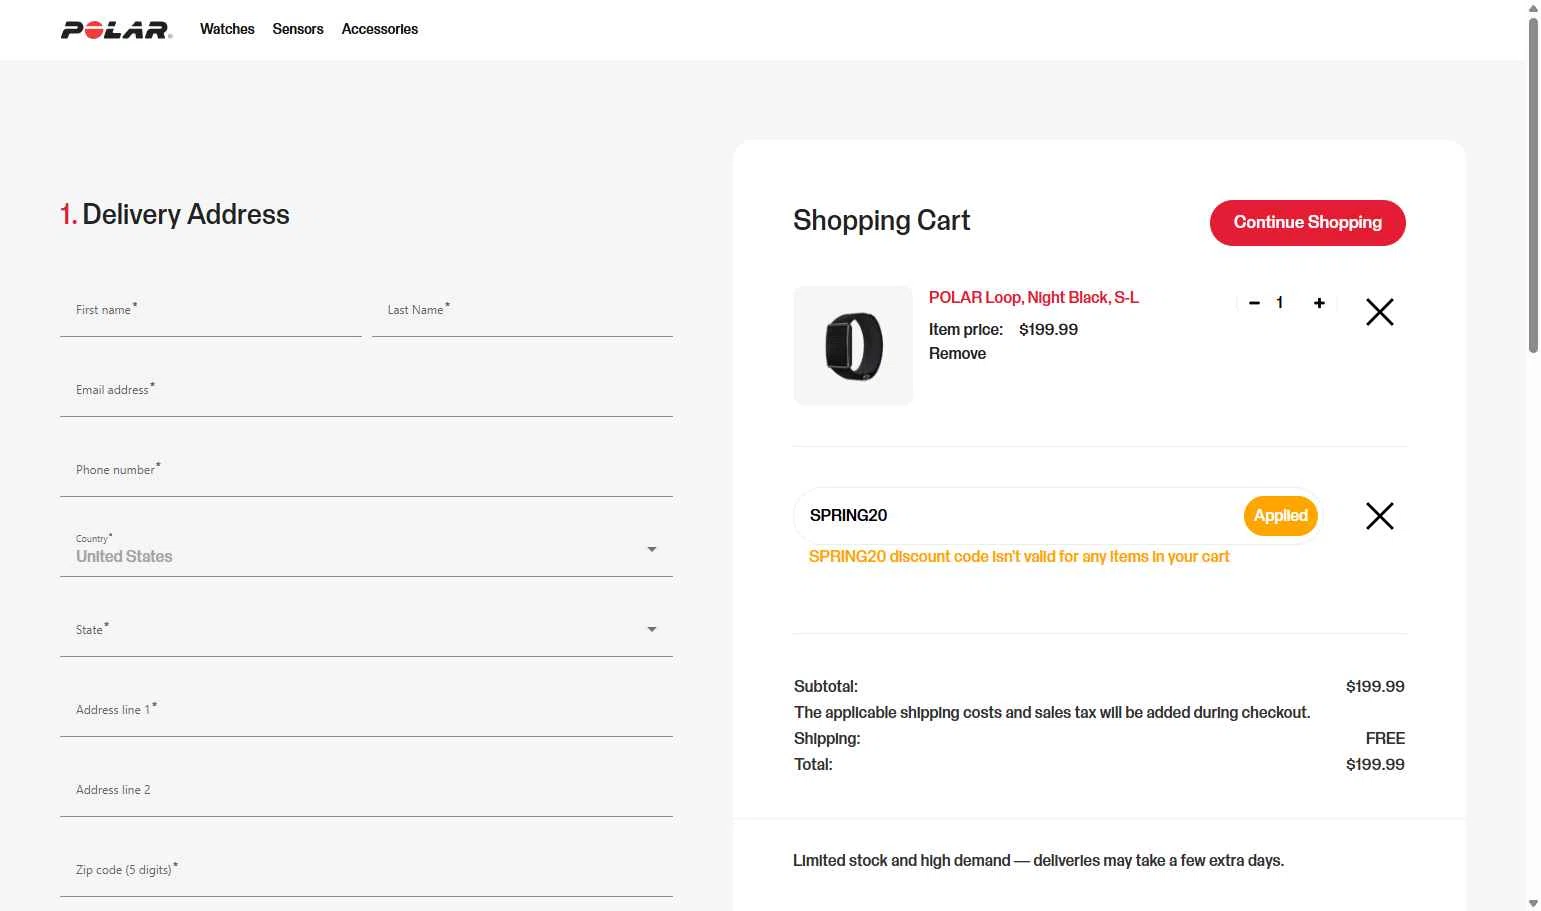Increase POLAR Loop quantity with plus icon
Image resolution: width=1541 pixels, height=911 pixels.
[1319, 303]
